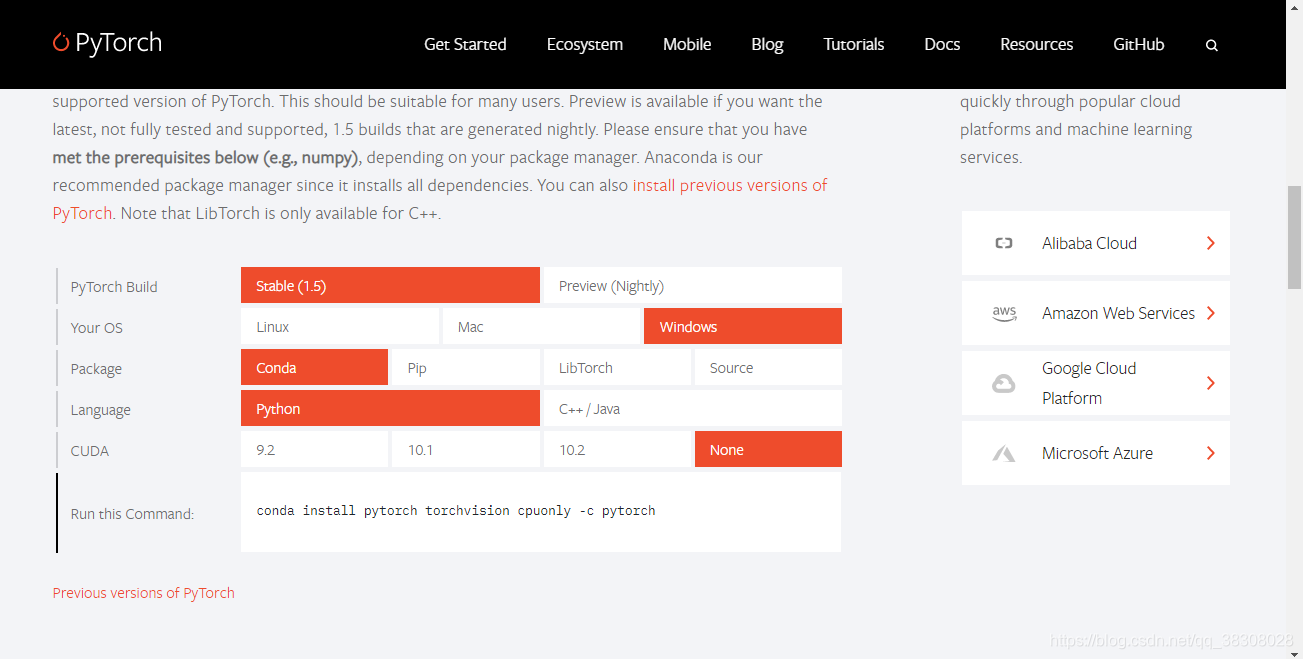Pick Python language option
The image size is (1303, 659).
tap(390, 408)
